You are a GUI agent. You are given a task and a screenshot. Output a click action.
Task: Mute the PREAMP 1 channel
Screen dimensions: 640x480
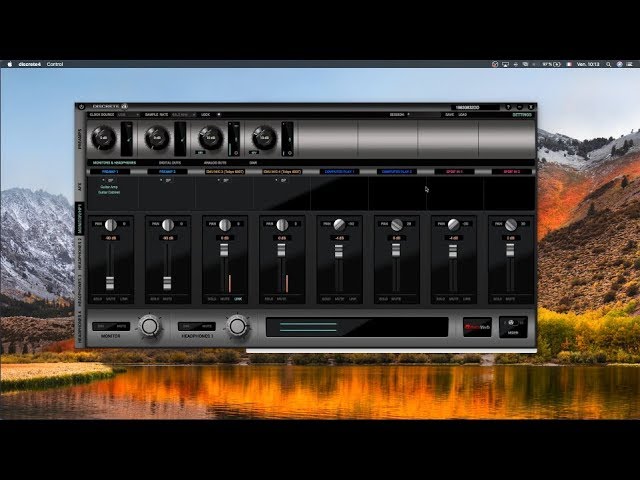(x=111, y=299)
